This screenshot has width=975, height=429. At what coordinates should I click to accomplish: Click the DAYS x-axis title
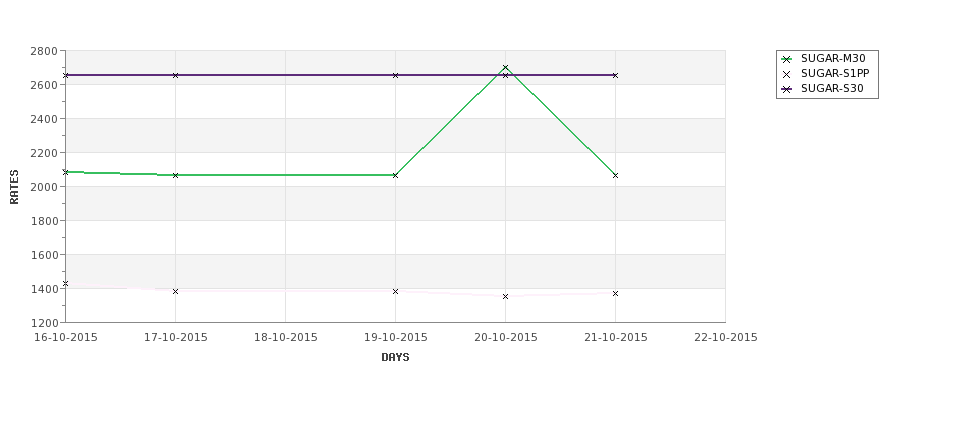click(395, 357)
